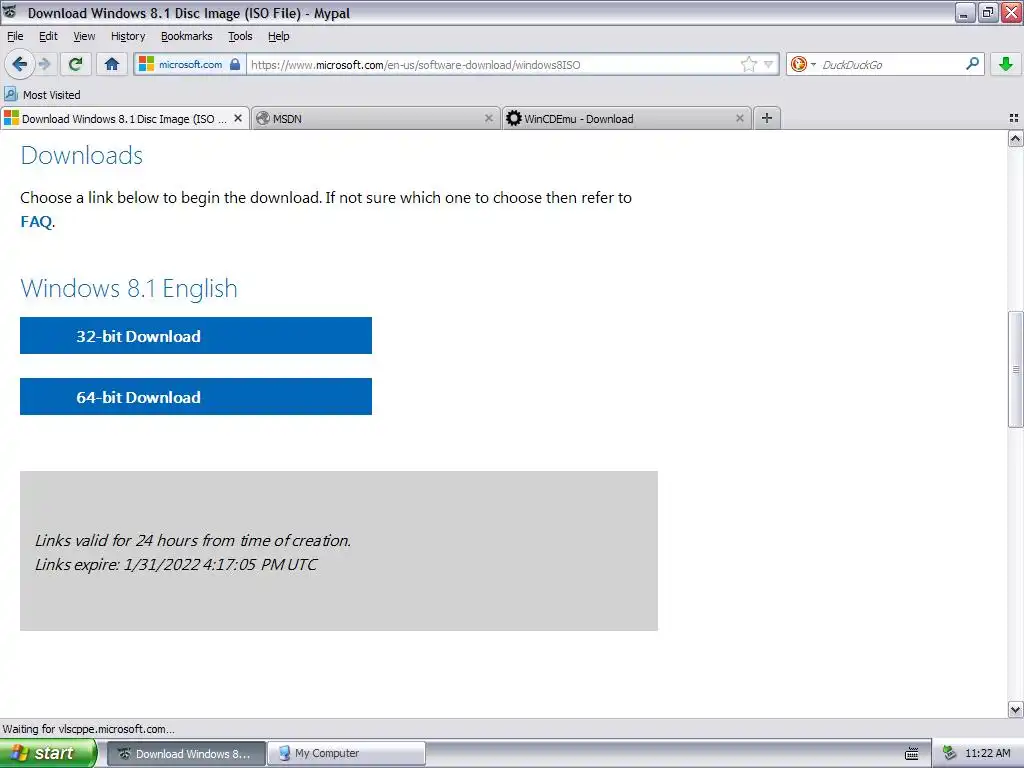Click the Links expire date text
The height and width of the screenshot is (768, 1024).
[176, 564]
